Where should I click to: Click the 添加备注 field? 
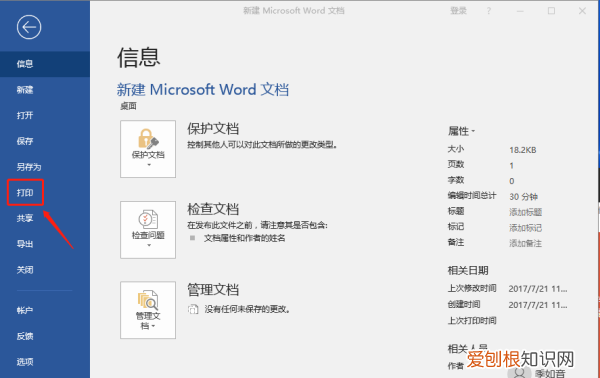525,243
